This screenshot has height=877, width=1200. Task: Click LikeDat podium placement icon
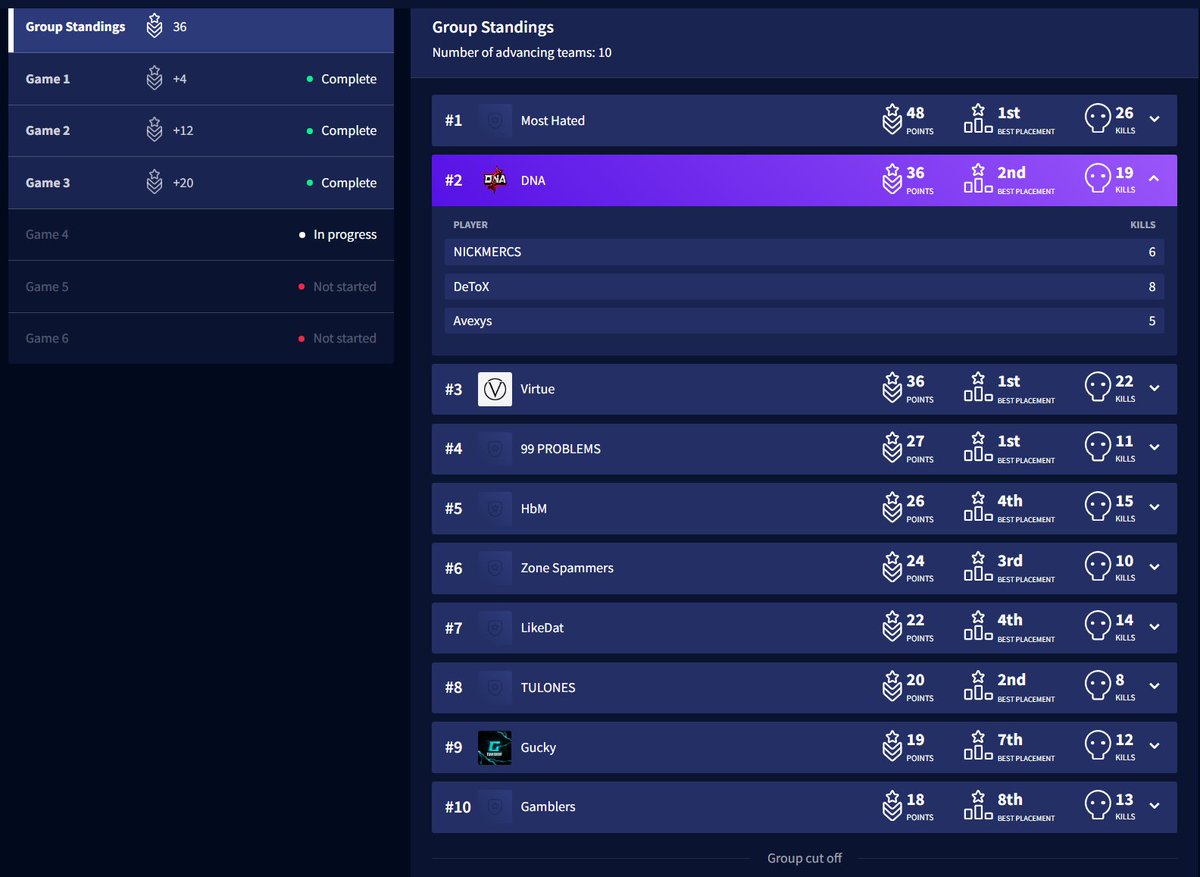point(978,626)
